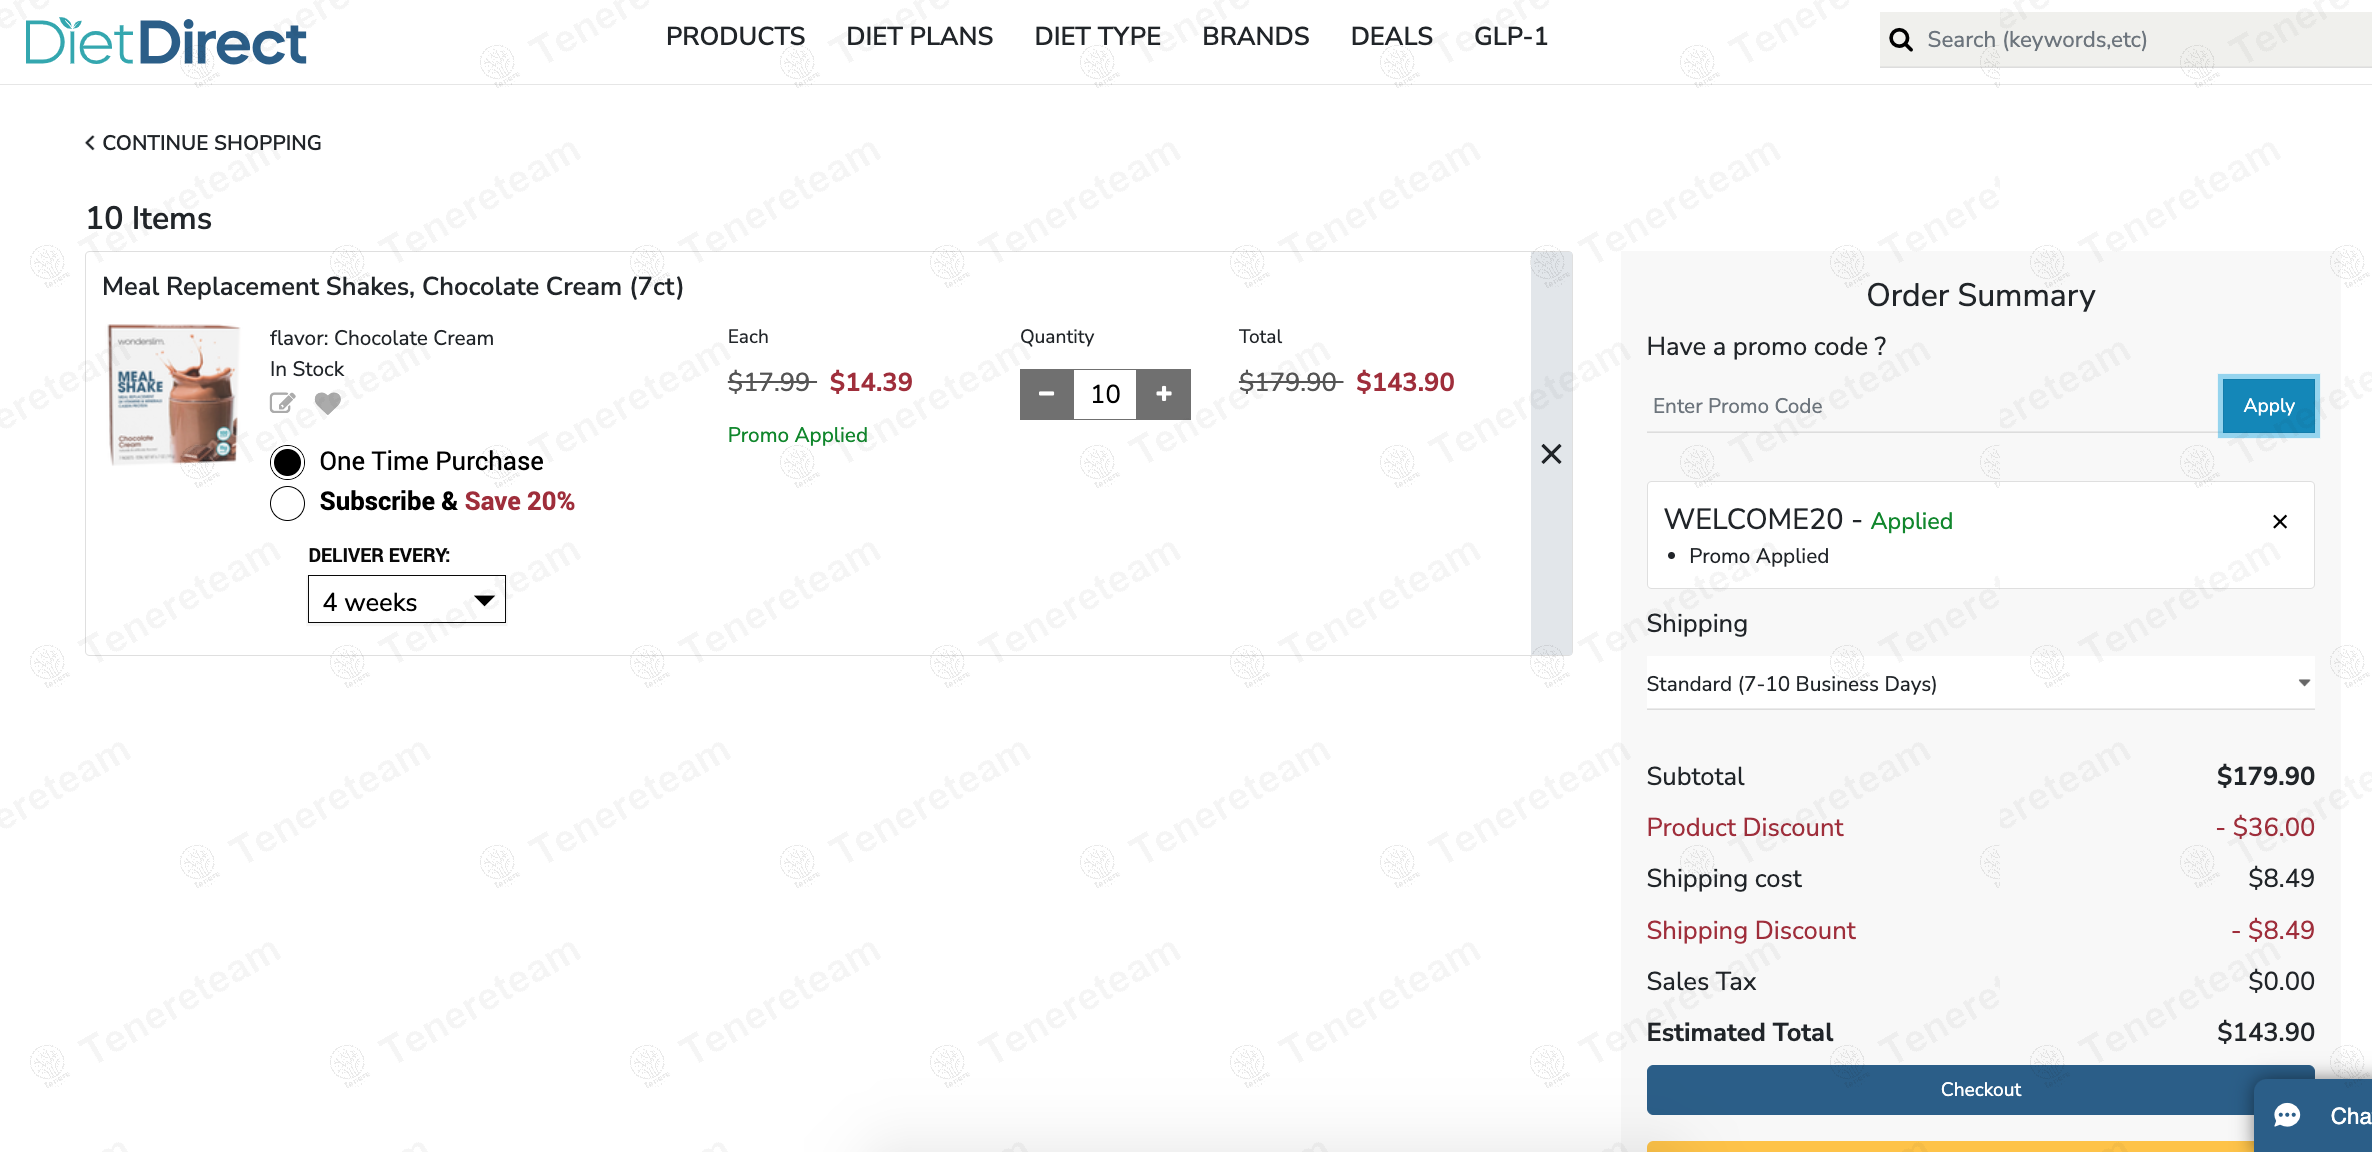The width and height of the screenshot is (2372, 1152).
Task: Click the search magnifier icon
Action: 1901,40
